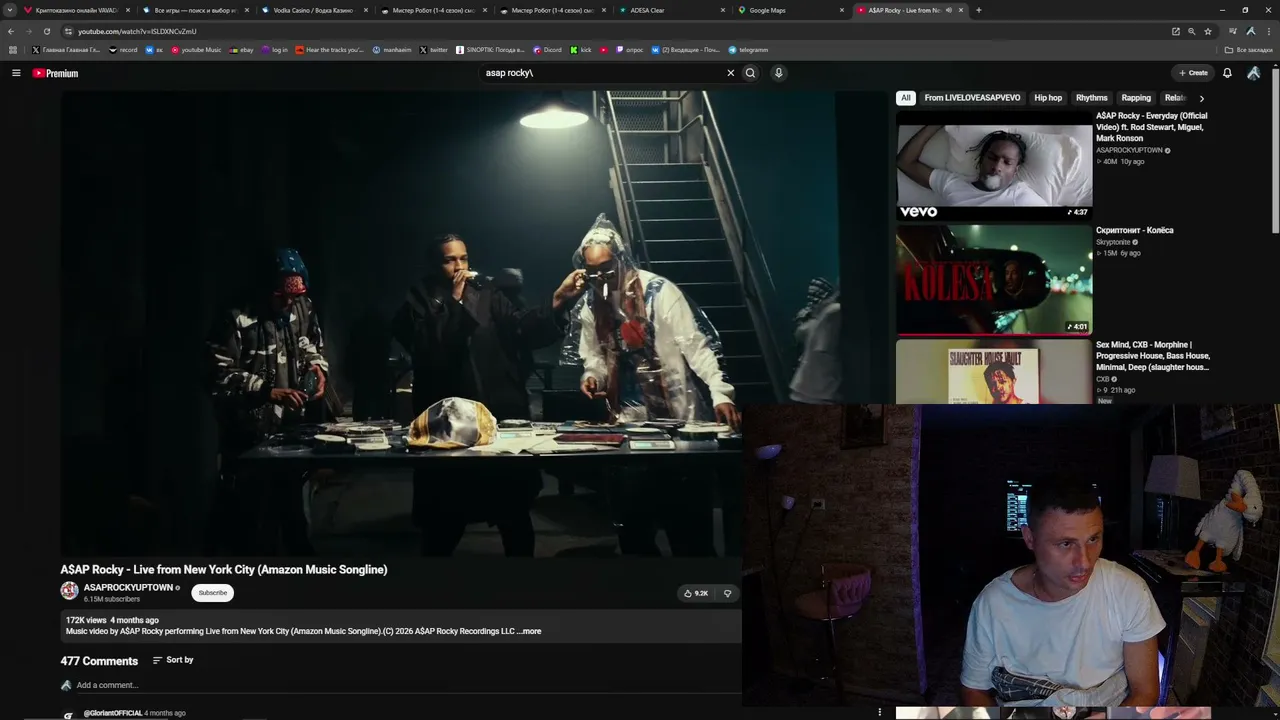
Task: Open the record bookmark
Action: point(123,50)
